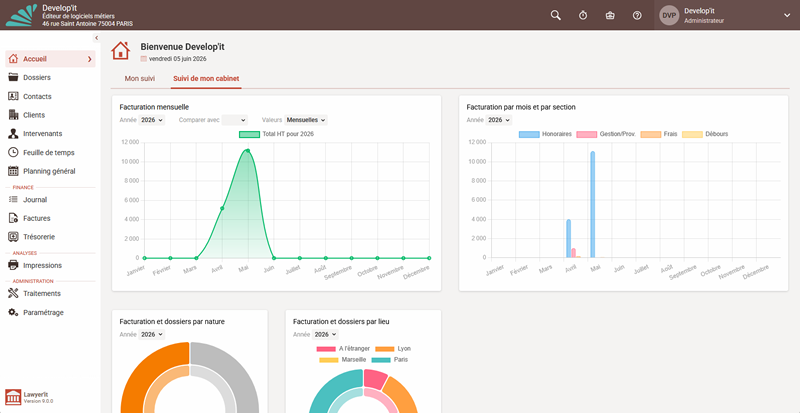
Task: Toggle Honoraires legend series
Action: point(545,134)
